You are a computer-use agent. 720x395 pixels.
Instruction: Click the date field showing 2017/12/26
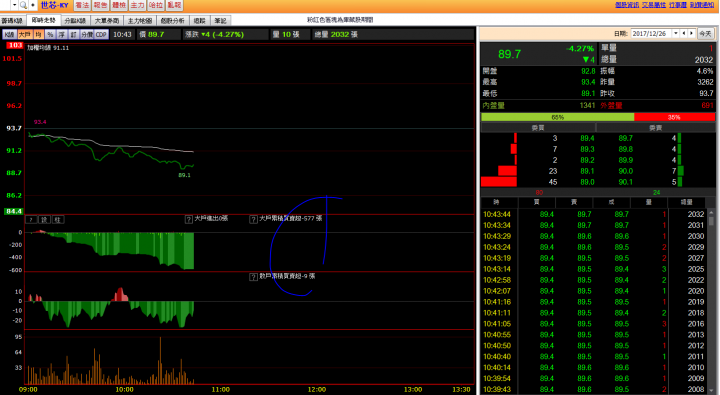click(651, 34)
